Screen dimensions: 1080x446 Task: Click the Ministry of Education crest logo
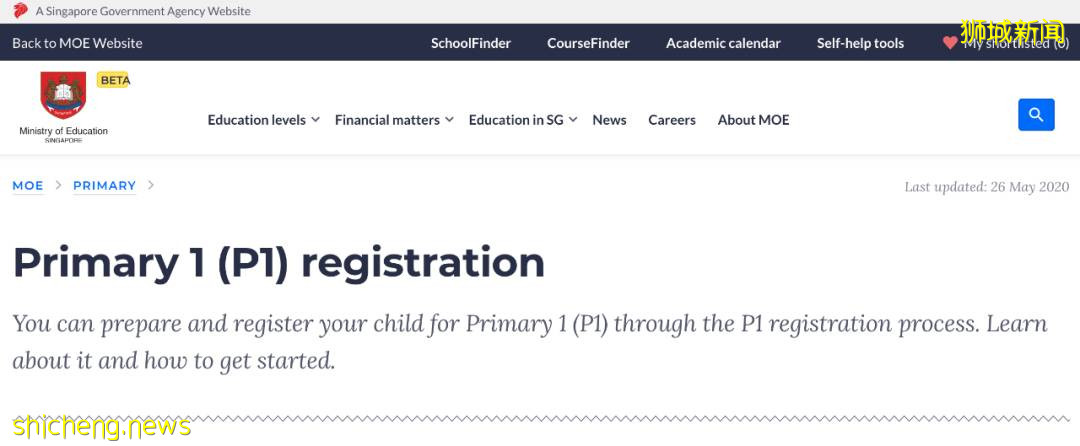[63, 98]
